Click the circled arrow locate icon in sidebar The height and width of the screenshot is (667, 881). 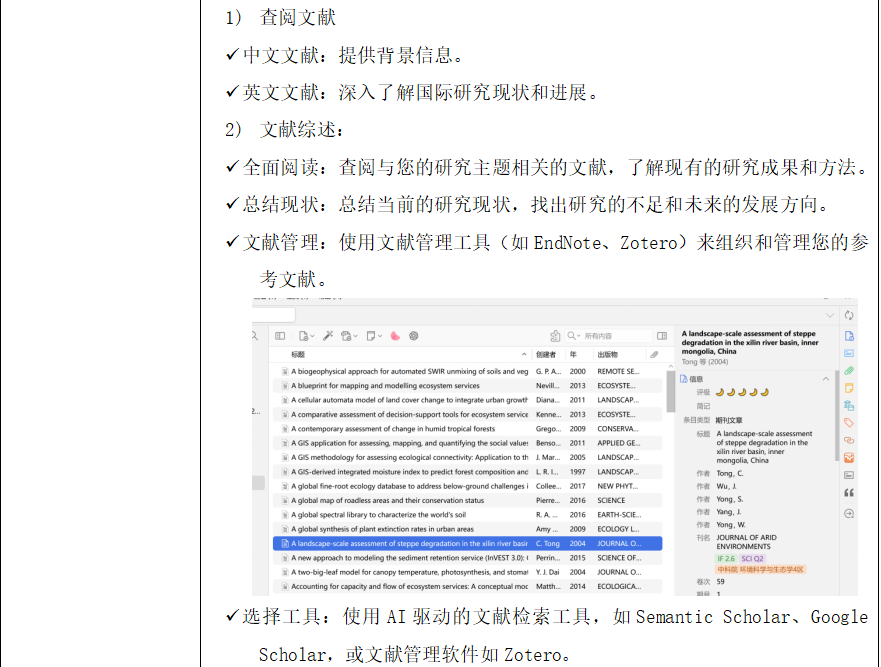(x=849, y=514)
